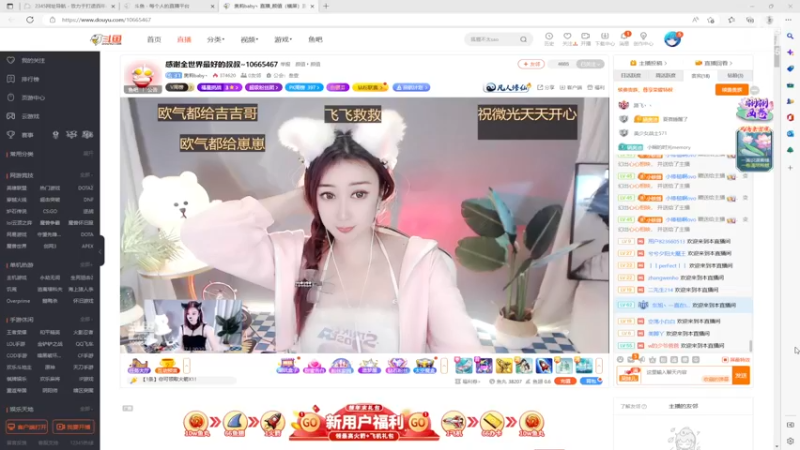
Task: Click the orange 充值 recharge button
Action: pyautogui.click(x=565, y=381)
